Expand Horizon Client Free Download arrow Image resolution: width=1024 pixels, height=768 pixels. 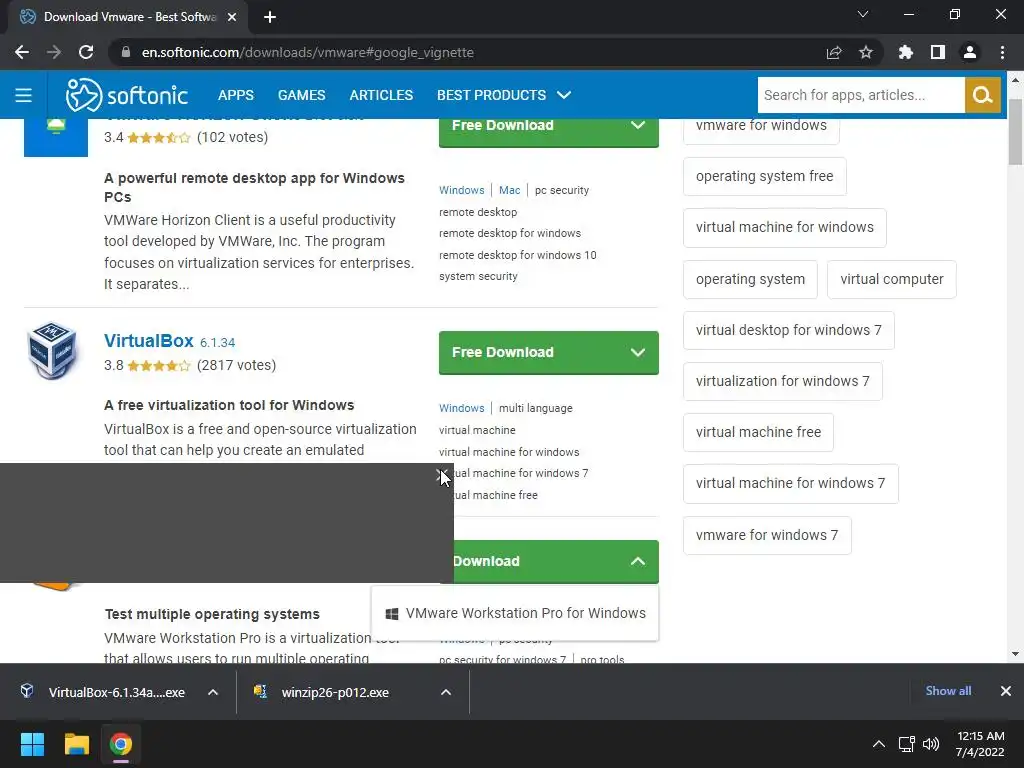pos(638,125)
